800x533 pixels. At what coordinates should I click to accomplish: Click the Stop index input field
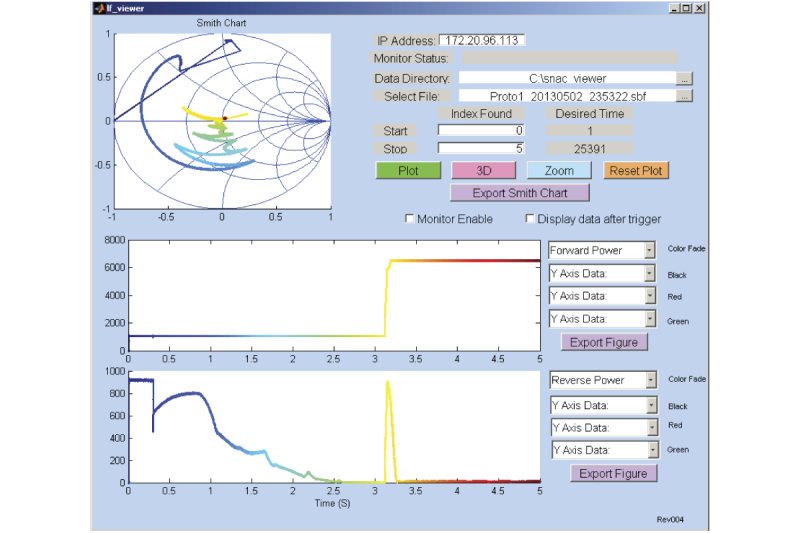pyautogui.click(x=481, y=148)
